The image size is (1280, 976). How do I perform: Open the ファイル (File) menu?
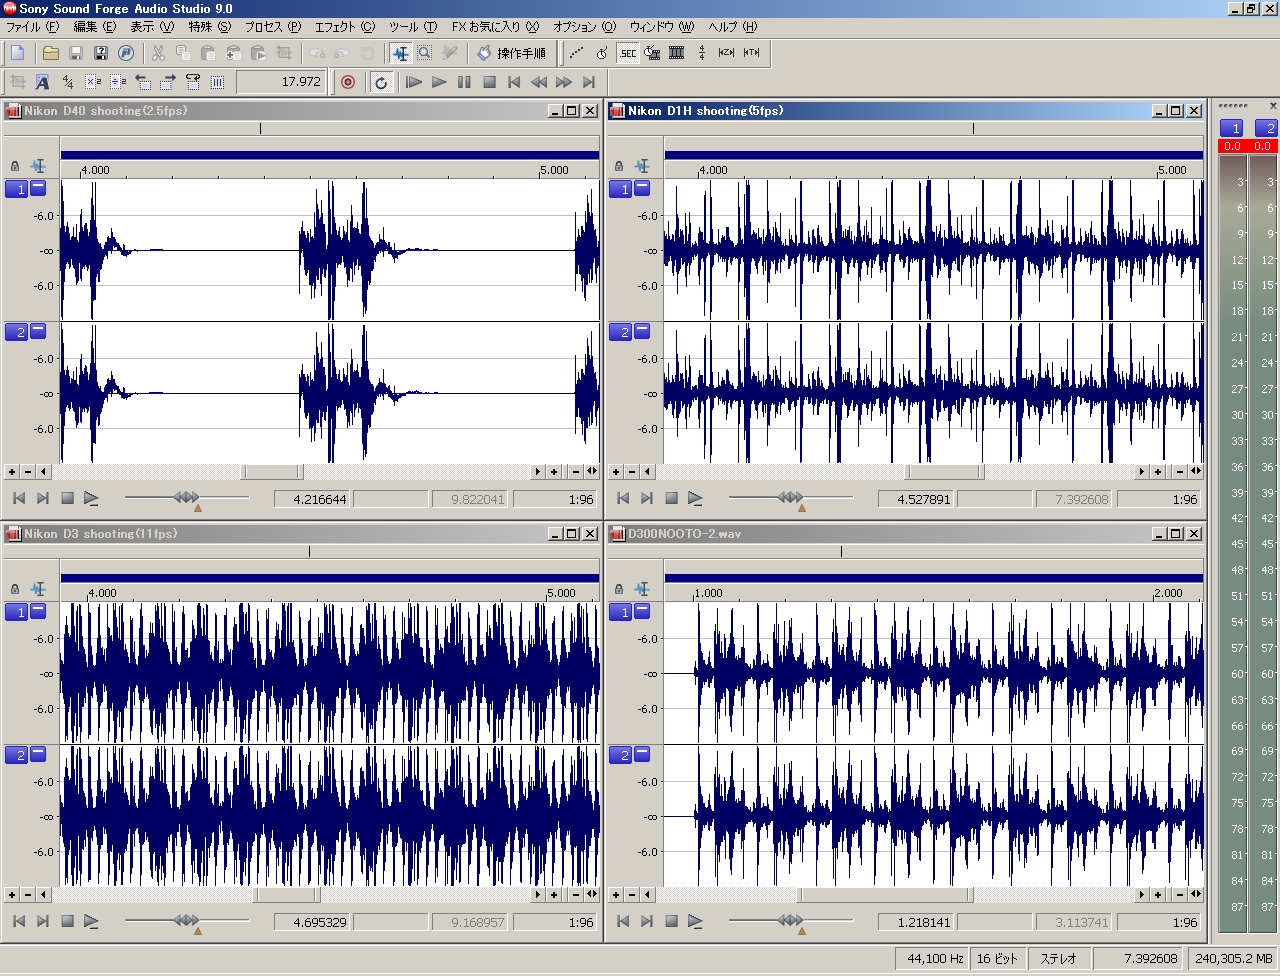(x=32, y=27)
